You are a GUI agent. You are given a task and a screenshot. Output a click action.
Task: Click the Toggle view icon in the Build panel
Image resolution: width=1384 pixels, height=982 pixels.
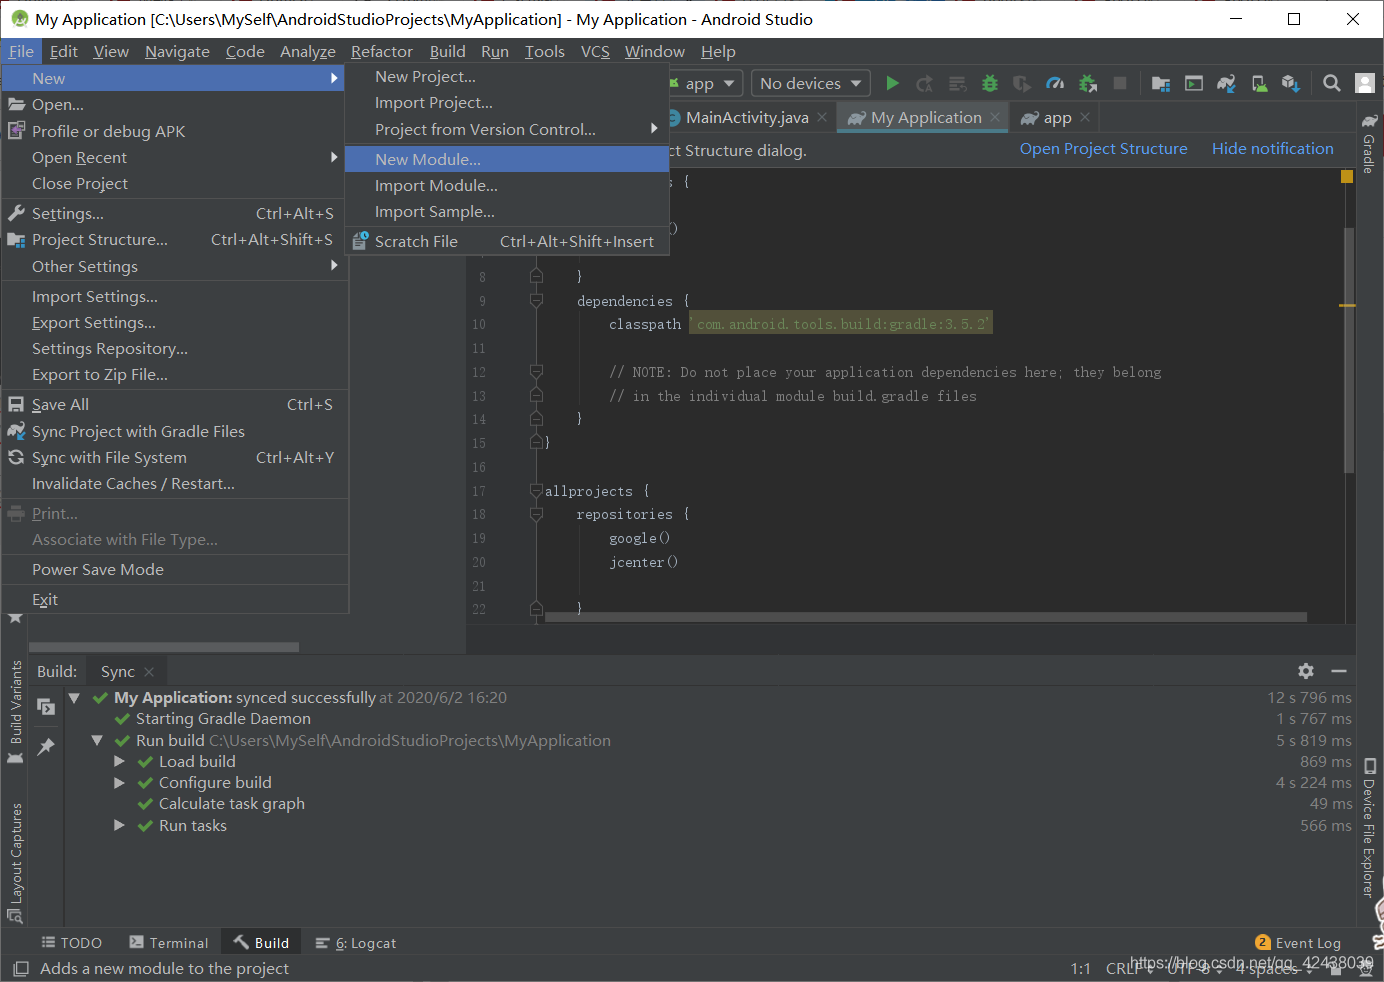tap(46, 707)
